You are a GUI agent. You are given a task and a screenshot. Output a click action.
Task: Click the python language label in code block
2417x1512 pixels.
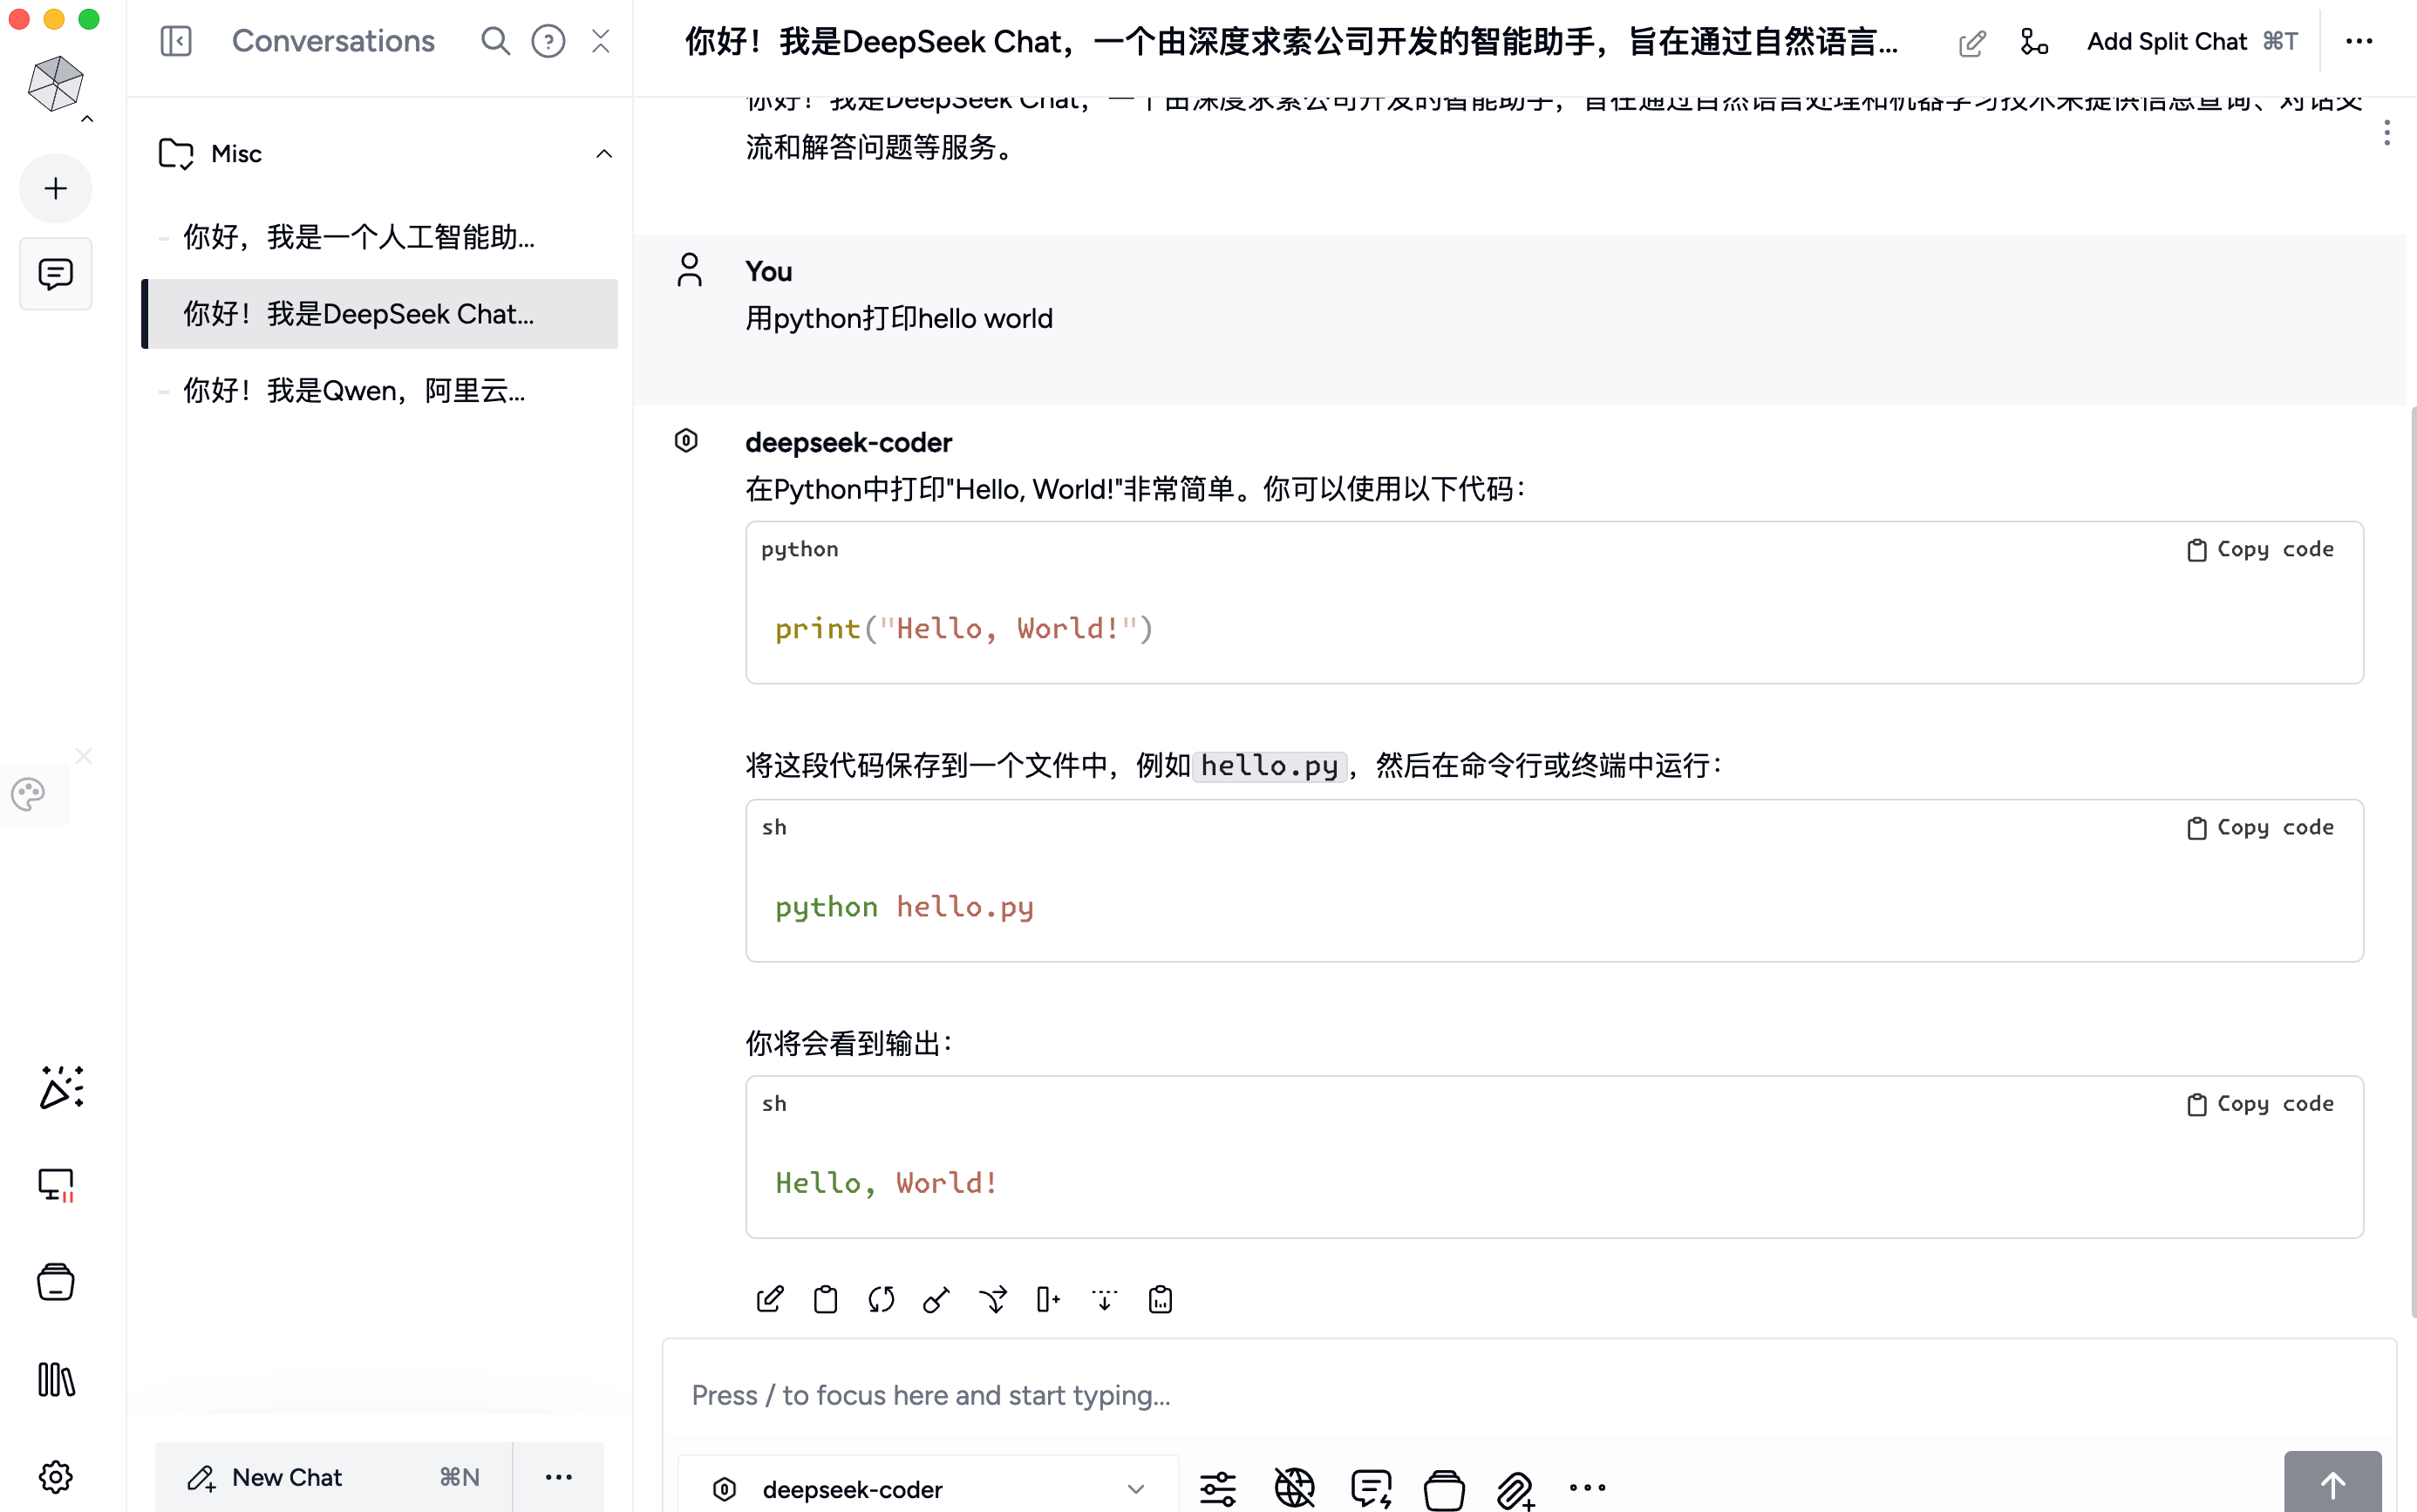click(799, 549)
